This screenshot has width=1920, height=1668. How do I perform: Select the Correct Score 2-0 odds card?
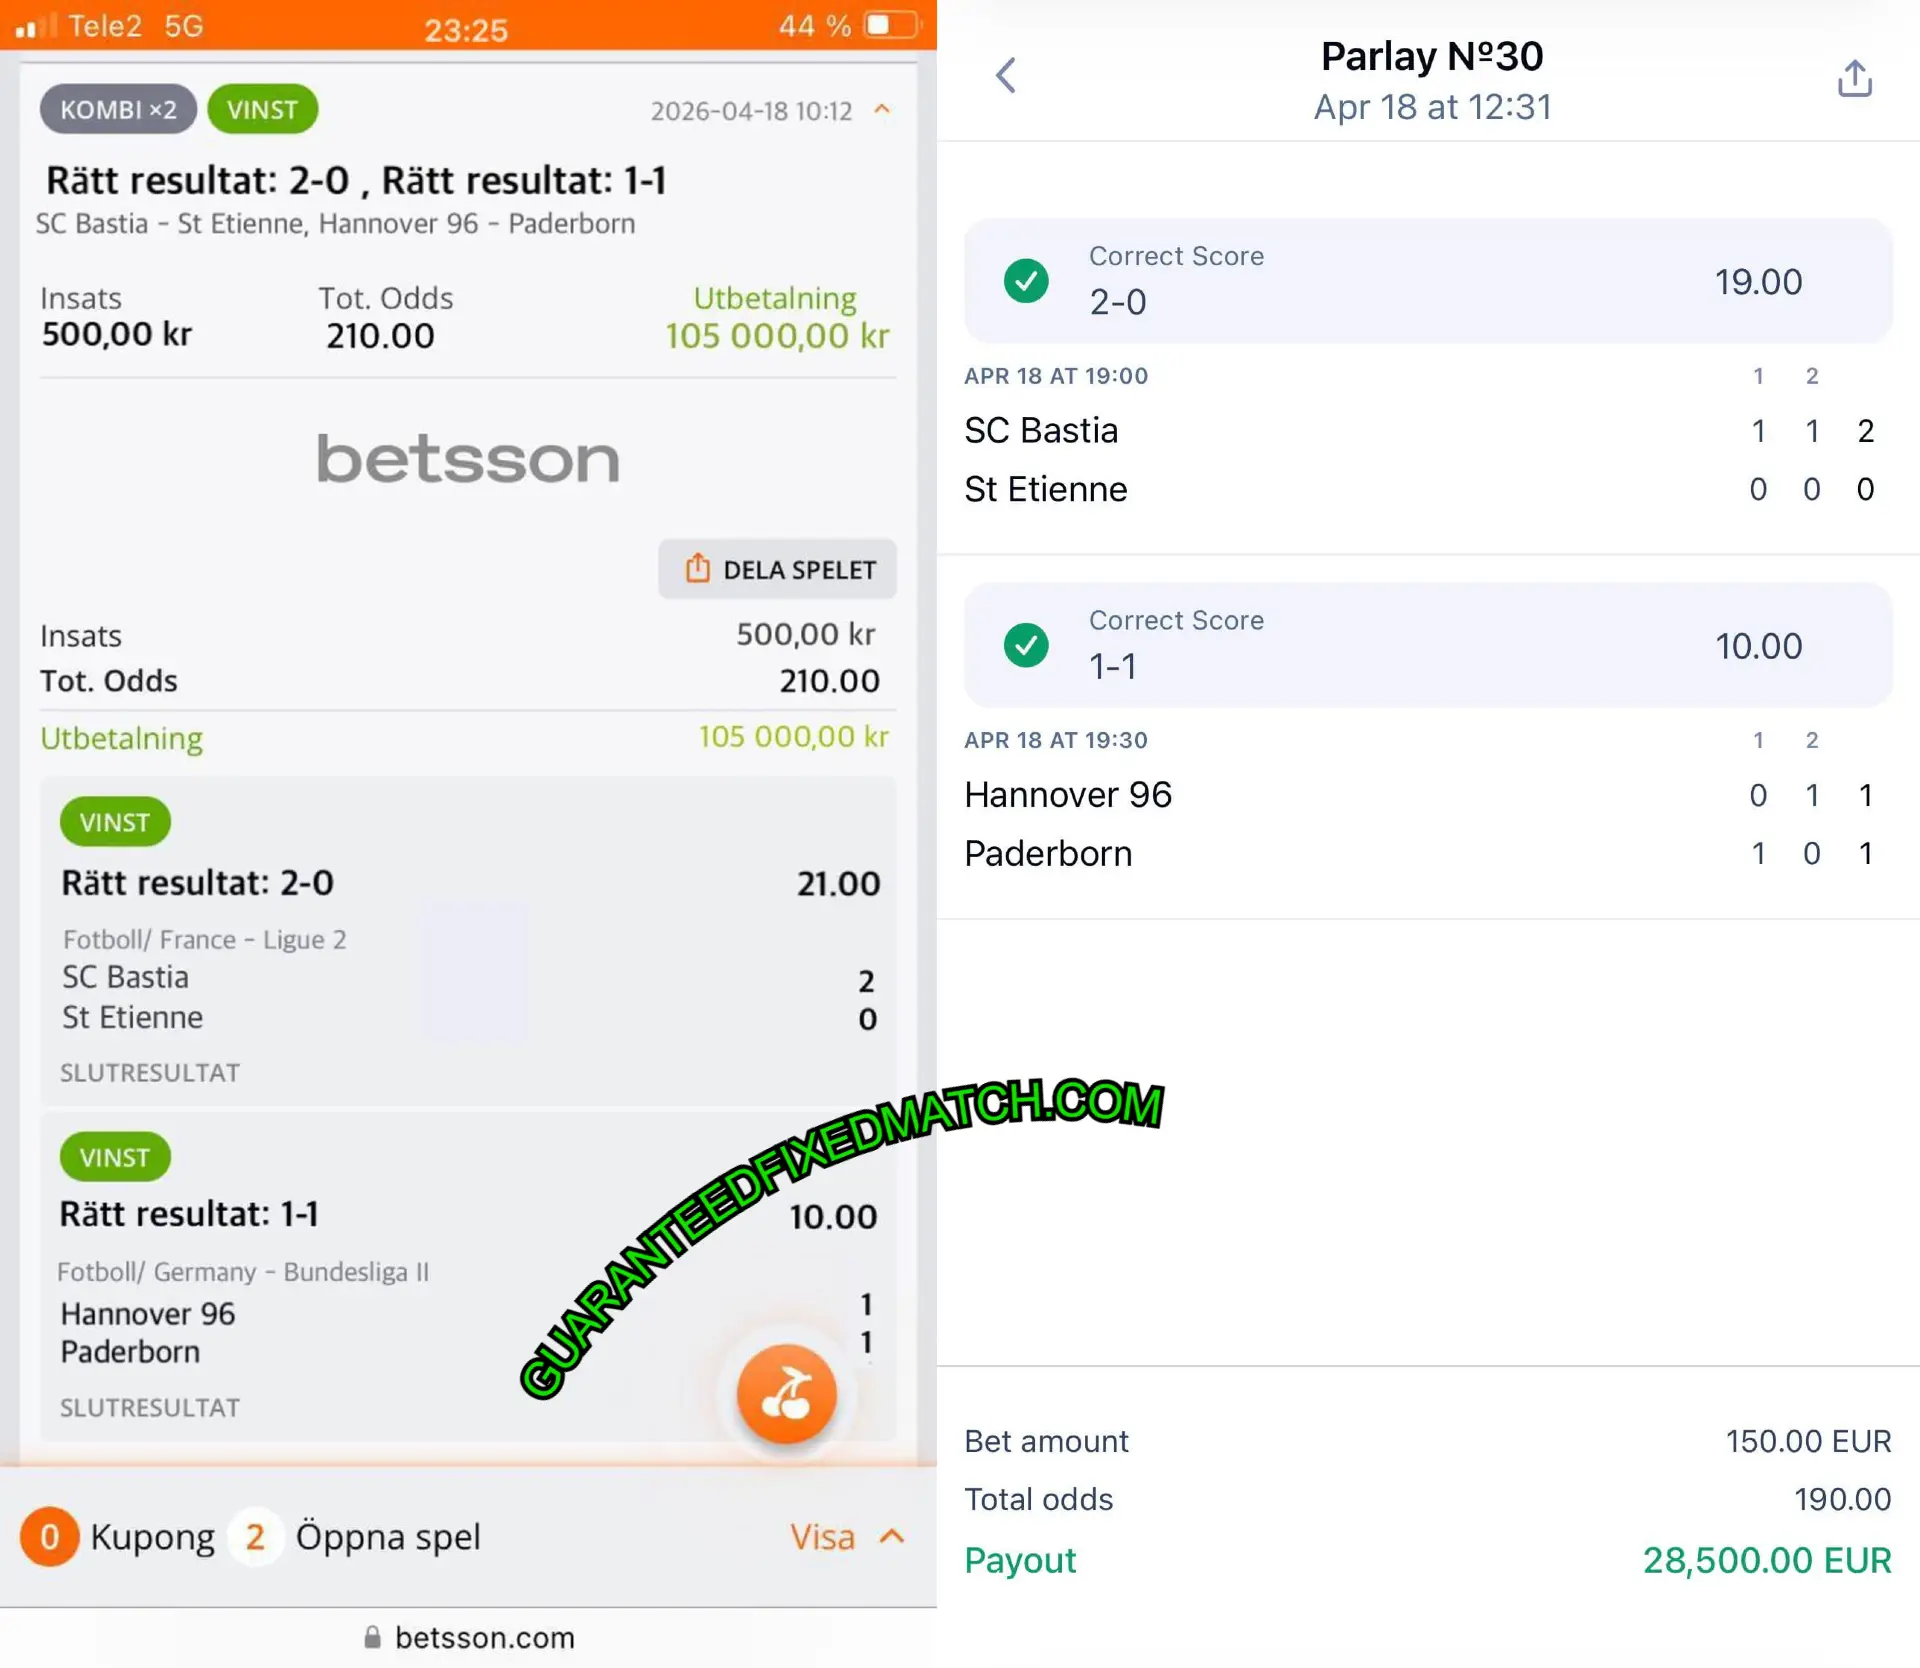(x=1427, y=281)
